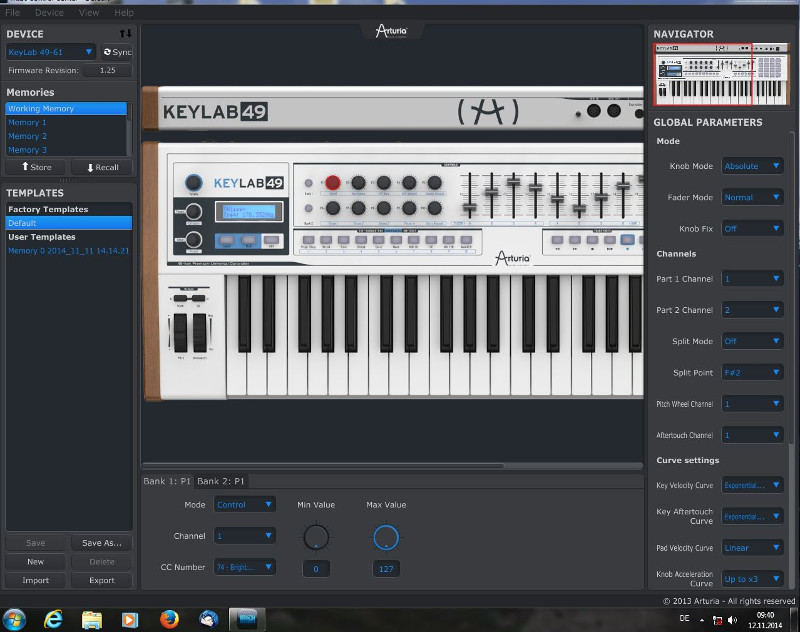Select the P5 knob ending the top row

pyautogui.click(x=435, y=182)
